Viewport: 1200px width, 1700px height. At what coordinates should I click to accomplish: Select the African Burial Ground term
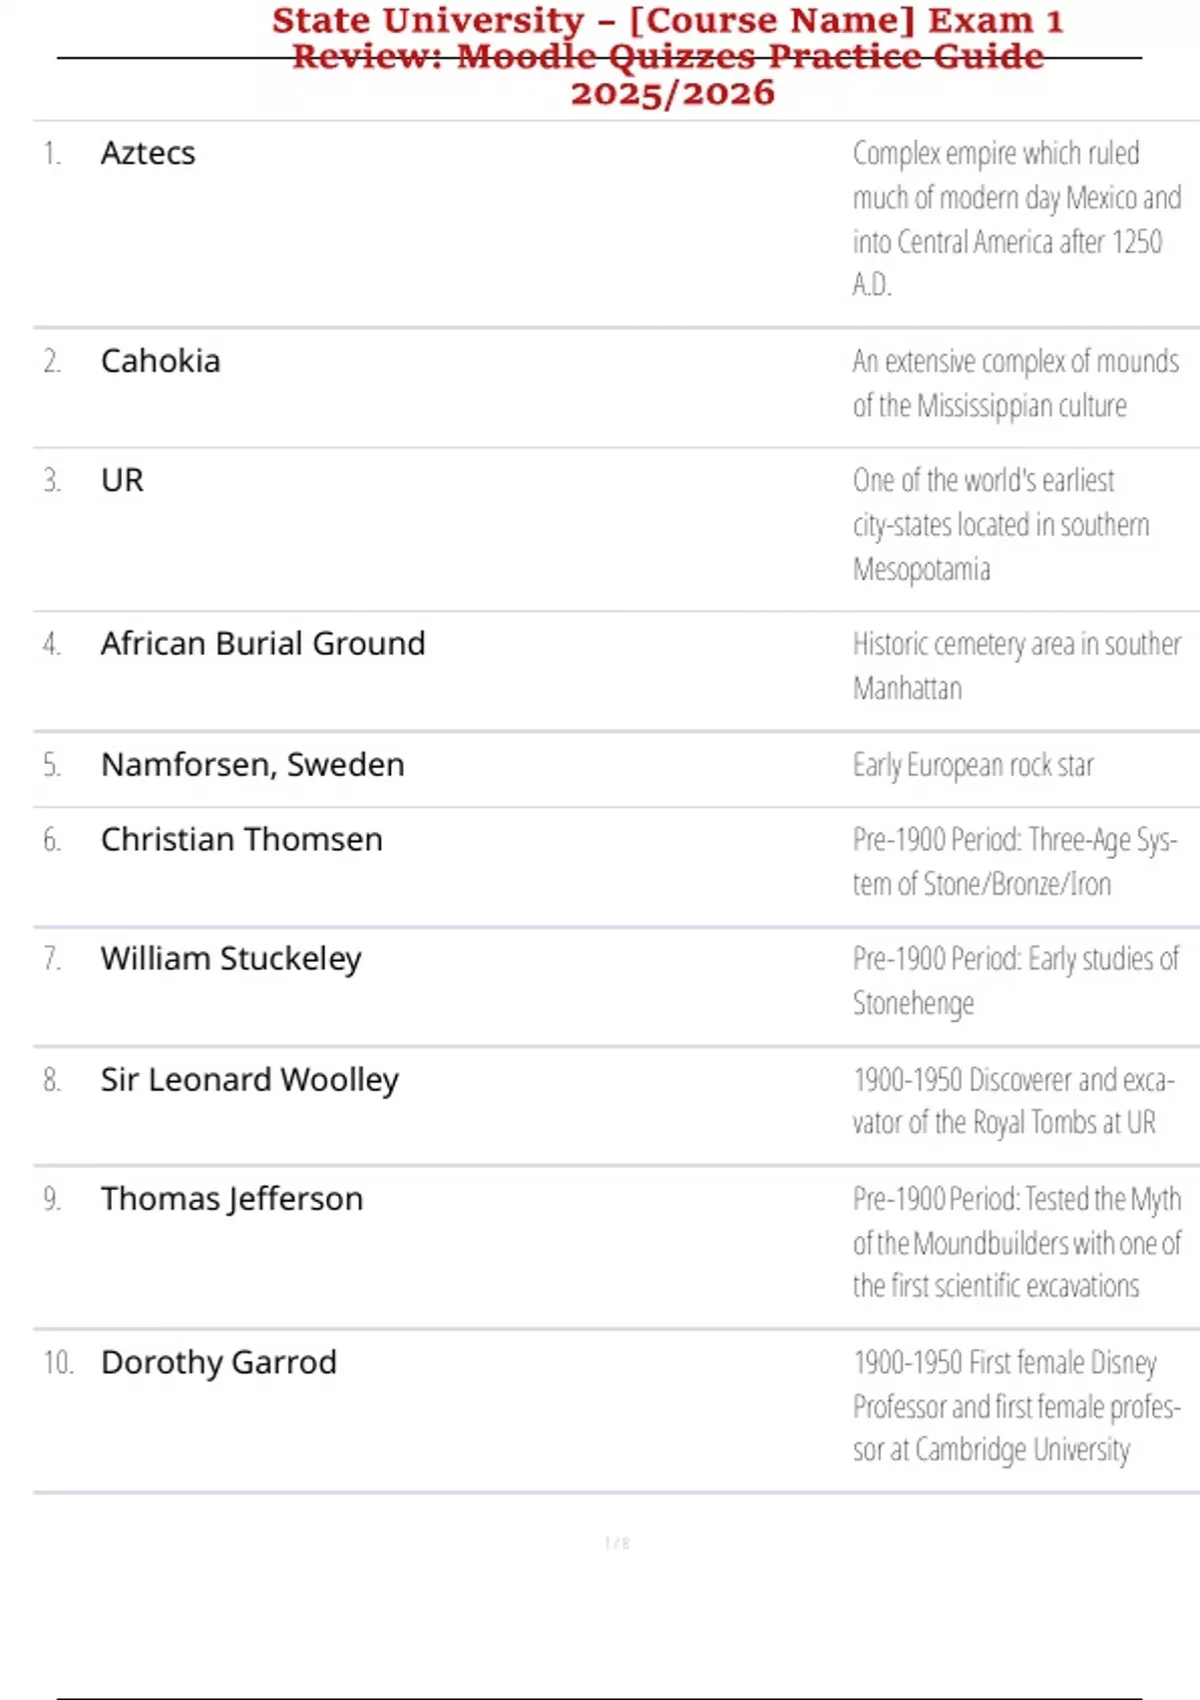pyautogui.click(x=263, y=643)
